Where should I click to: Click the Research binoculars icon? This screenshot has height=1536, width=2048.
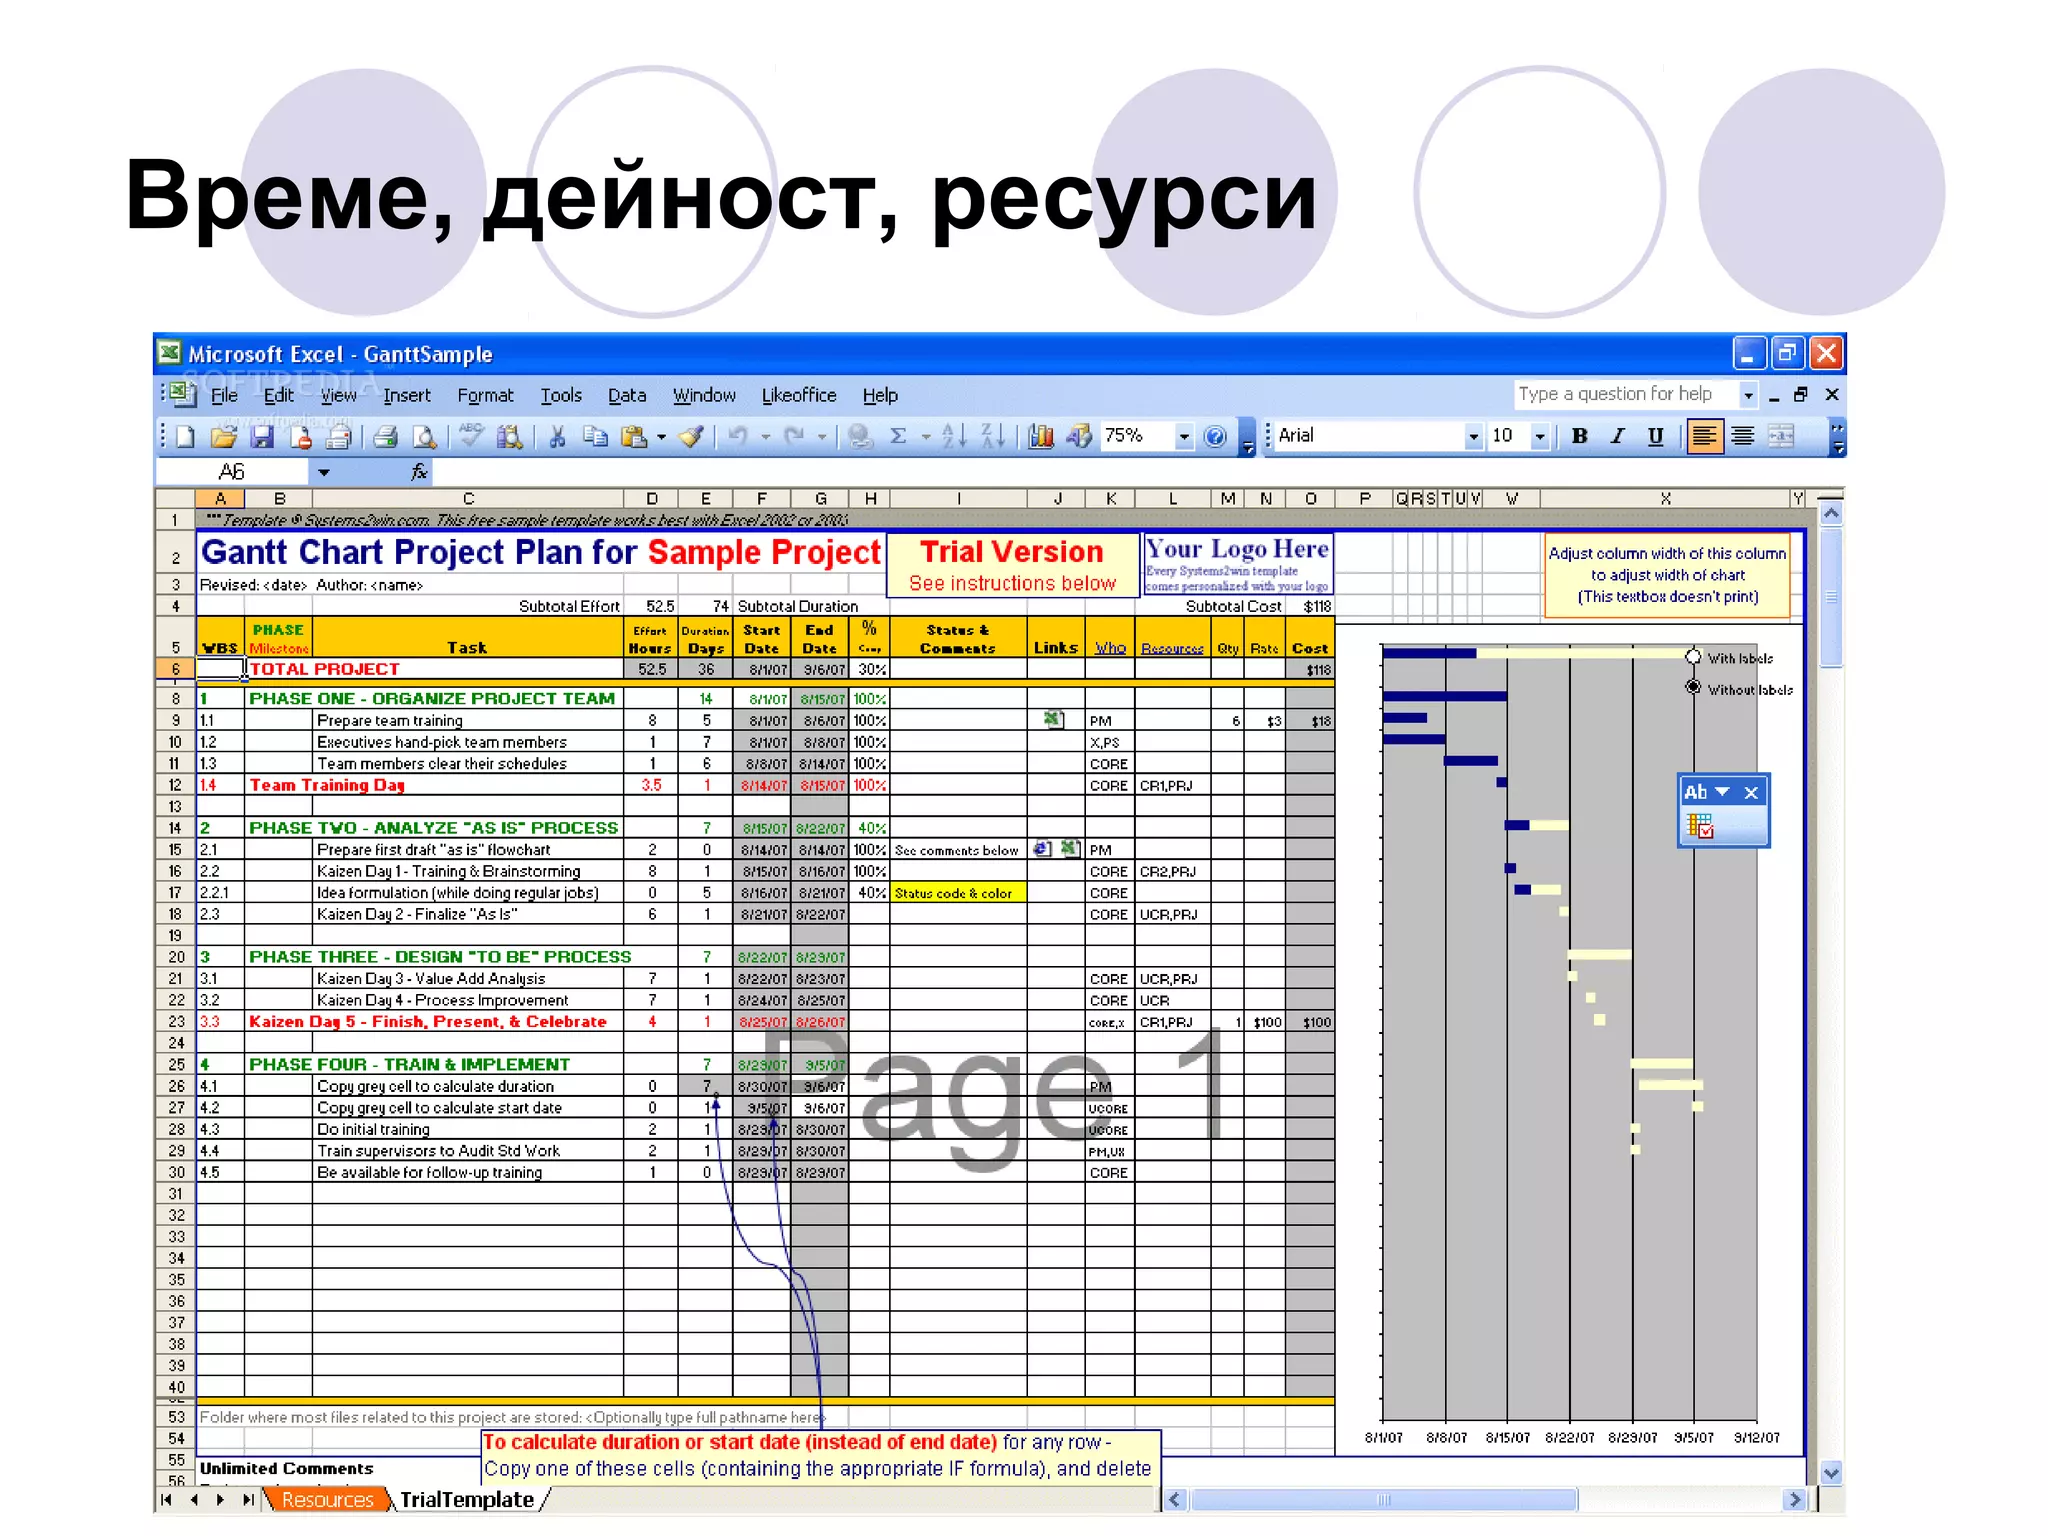(x=510, y=436)
